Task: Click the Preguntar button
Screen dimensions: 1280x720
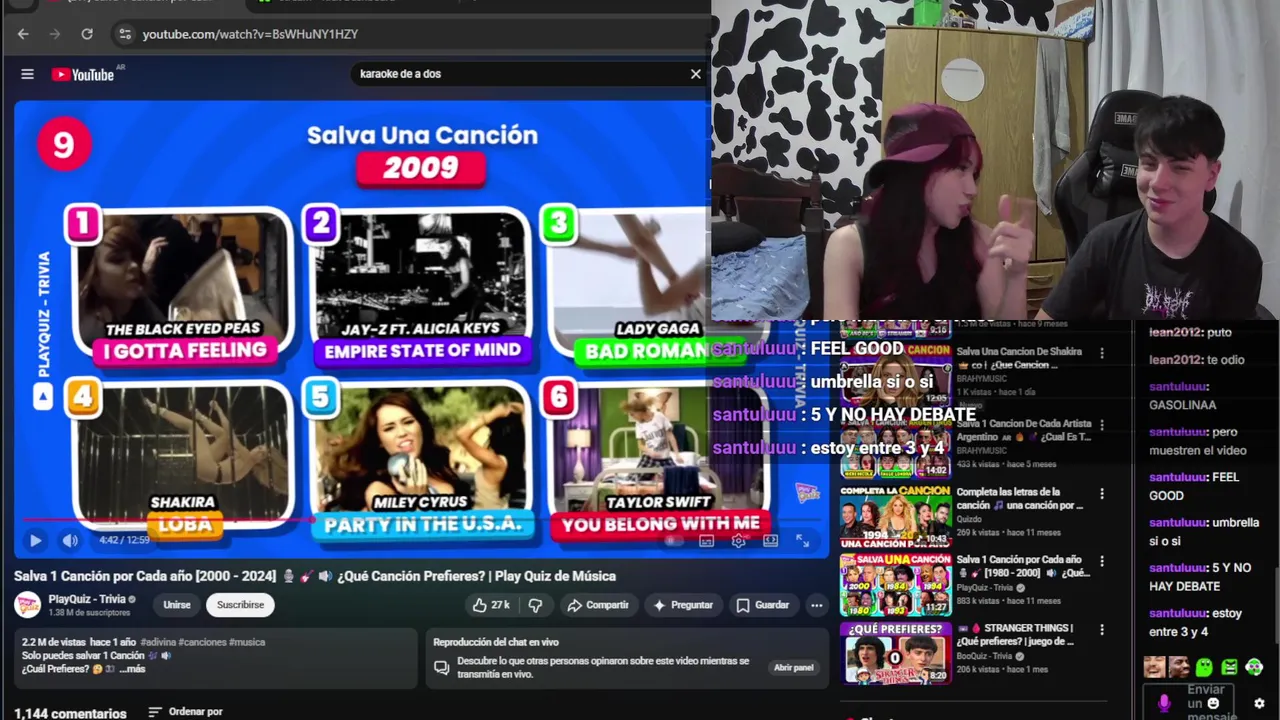Action: pos(683,605)
